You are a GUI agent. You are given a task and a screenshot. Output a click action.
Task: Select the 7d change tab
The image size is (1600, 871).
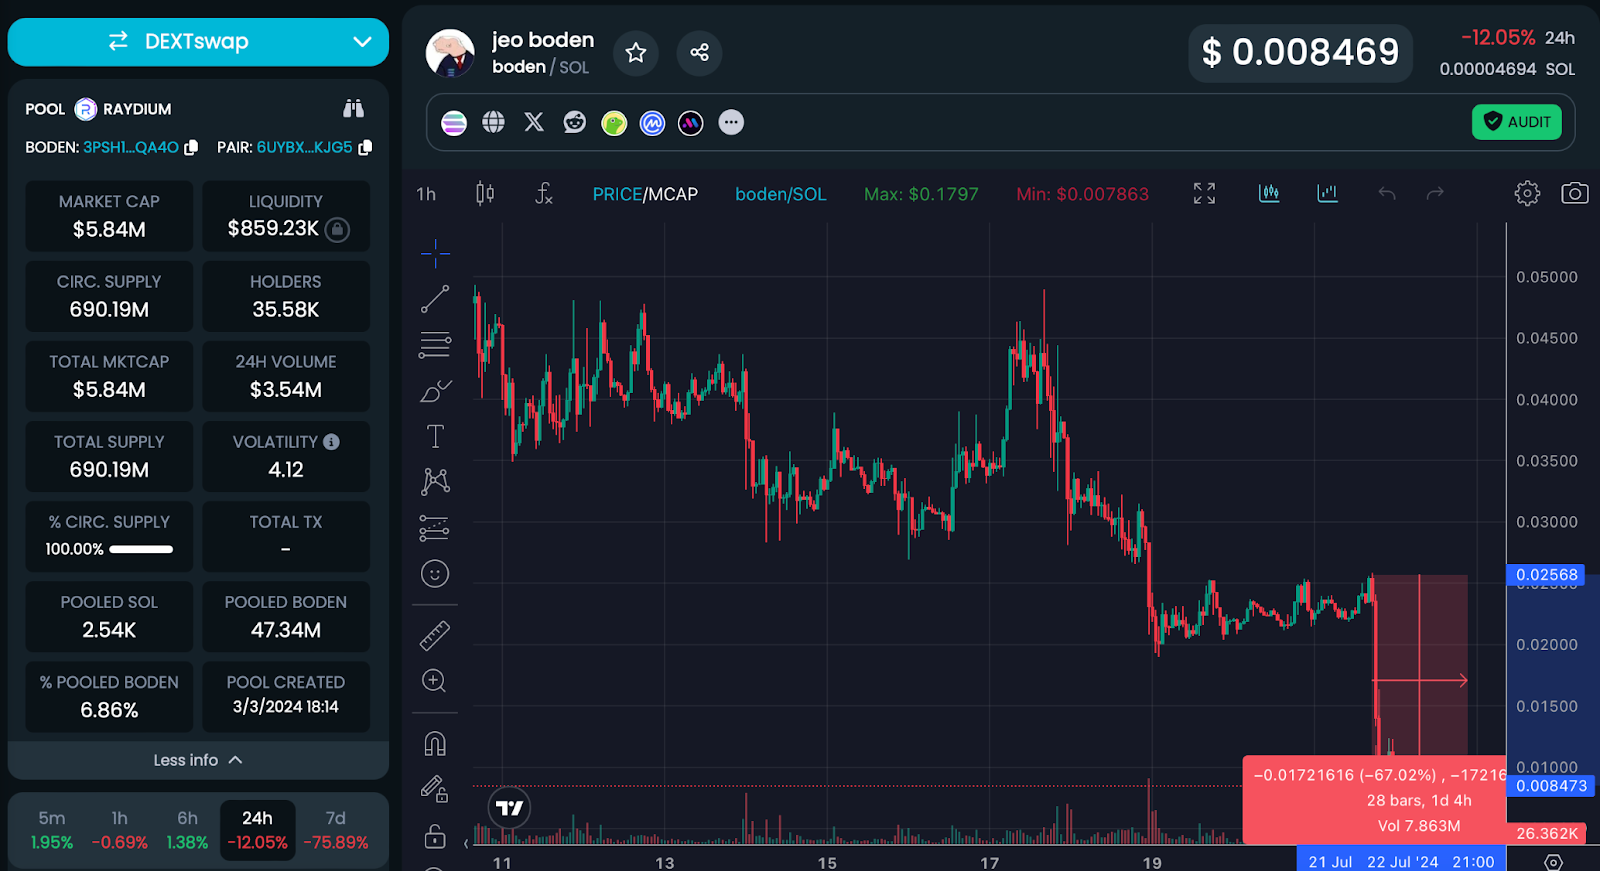pyautogui.click(x=336, y=830)
